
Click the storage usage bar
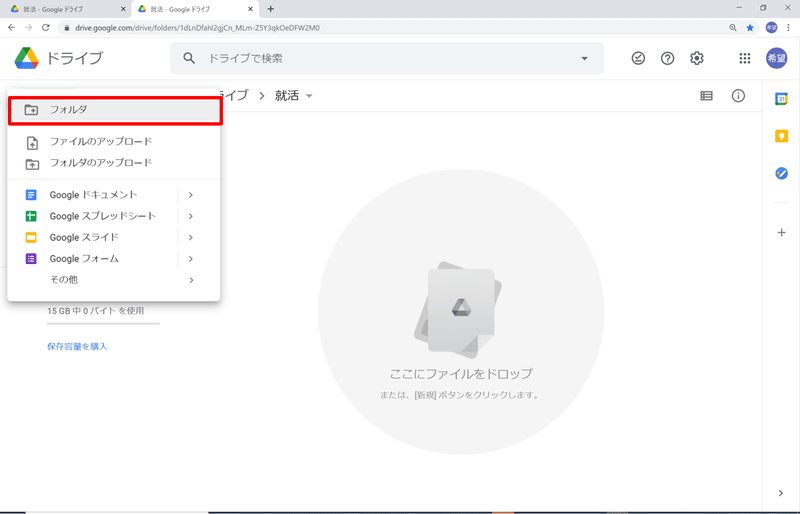(103, 323)
